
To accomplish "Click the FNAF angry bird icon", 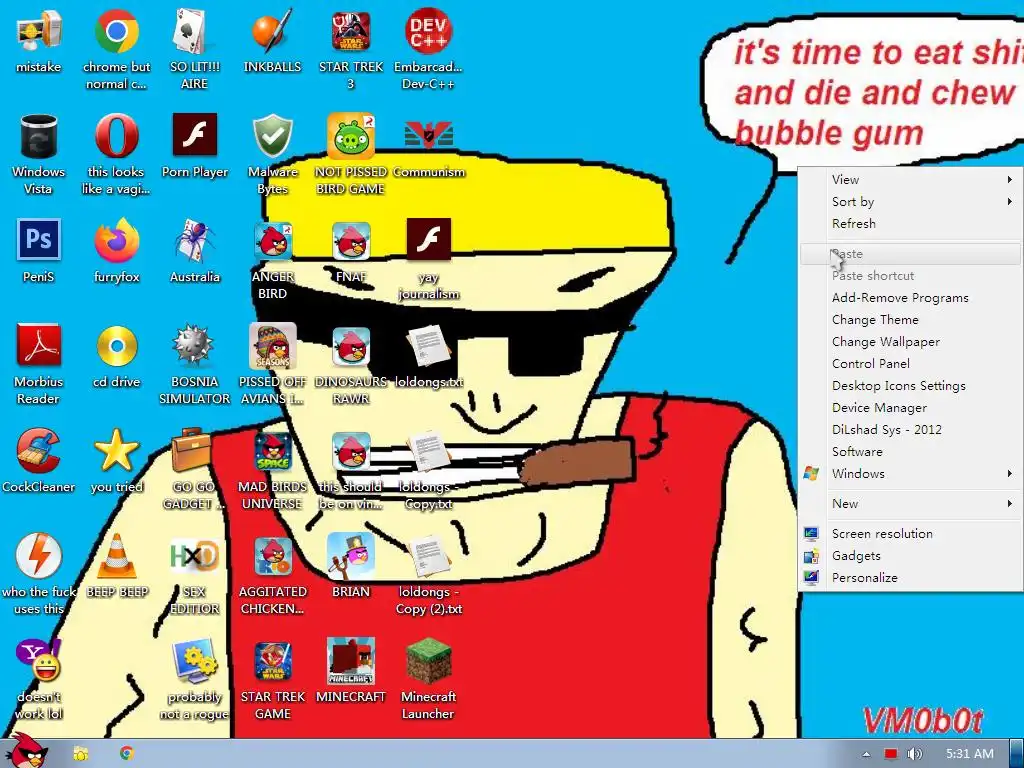I will (351, 251).
